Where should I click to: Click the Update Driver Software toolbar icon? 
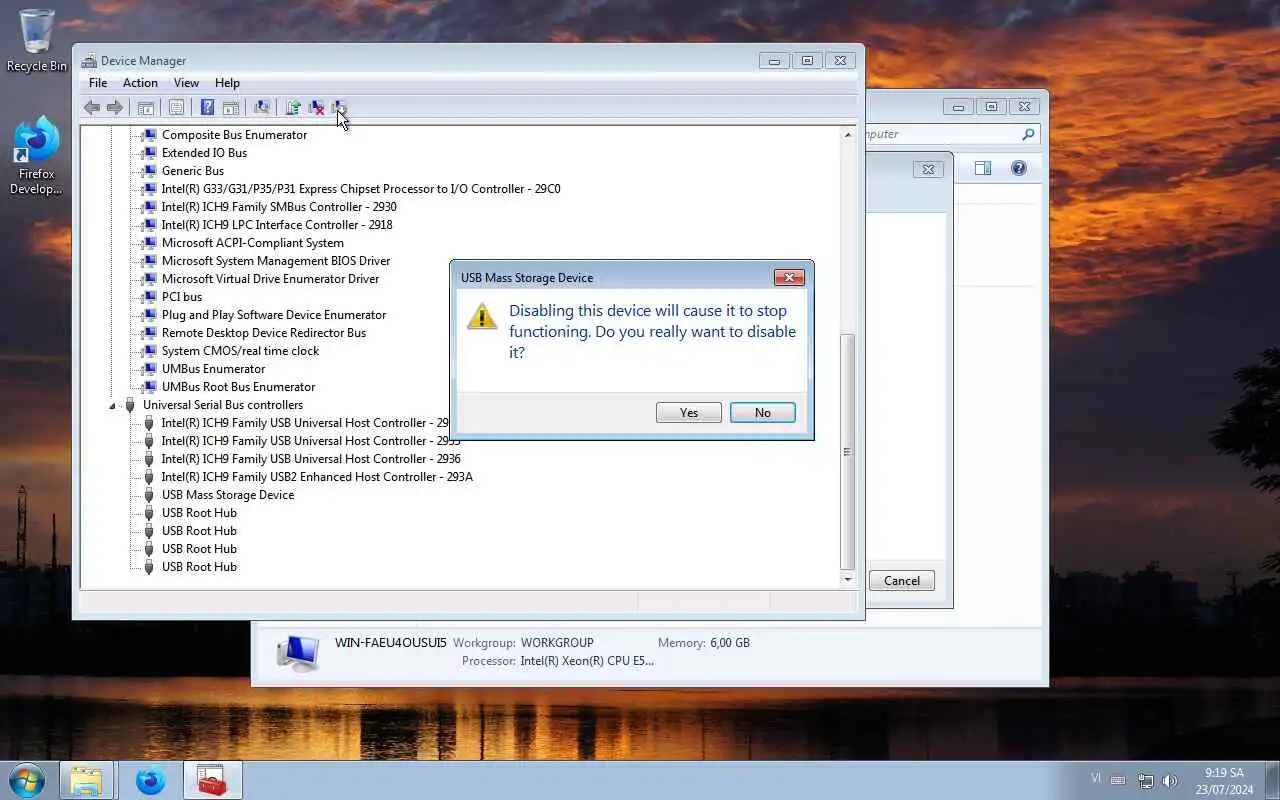[293, 108]
